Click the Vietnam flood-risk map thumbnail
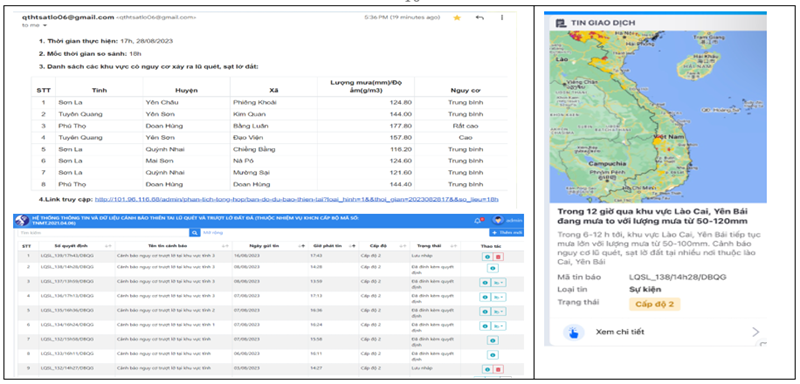 [658, 116]
